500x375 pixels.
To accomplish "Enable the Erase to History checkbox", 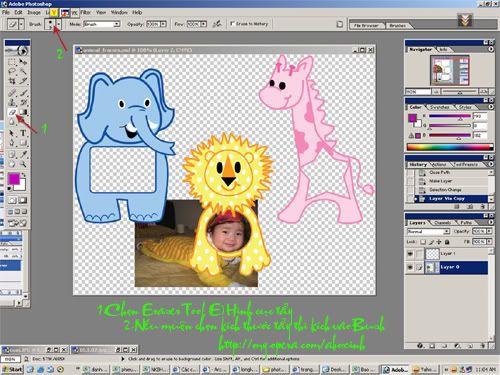I will point(232,24).
